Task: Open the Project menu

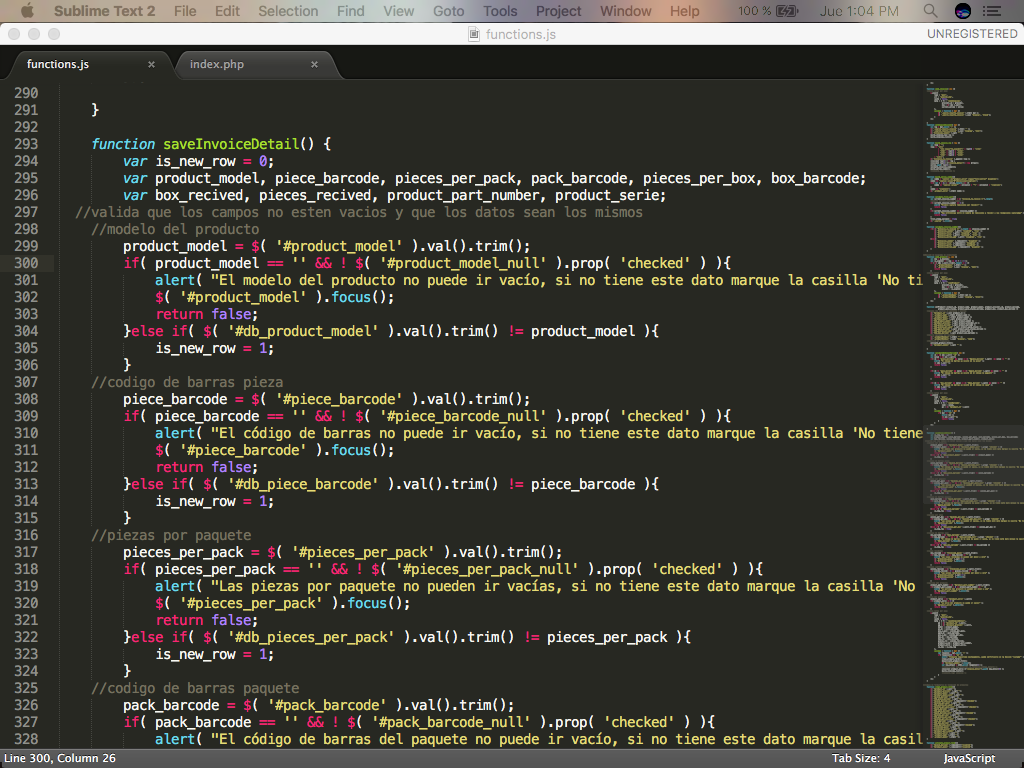Action: click(x=558, y=11)
